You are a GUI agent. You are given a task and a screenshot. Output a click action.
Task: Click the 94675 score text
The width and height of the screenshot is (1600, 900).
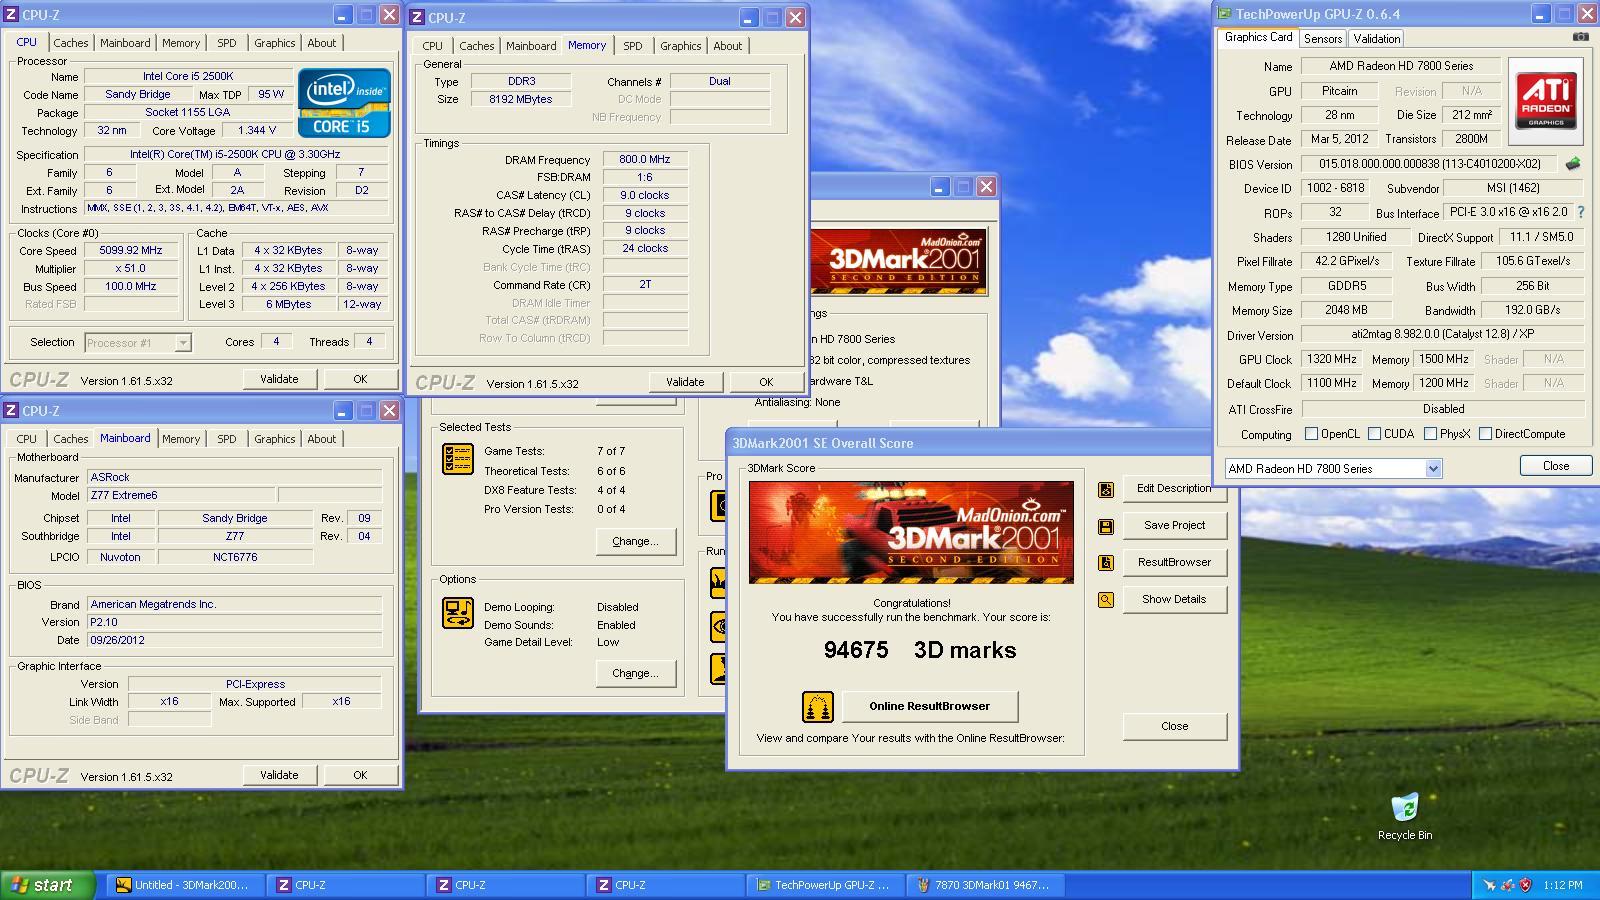856,650
